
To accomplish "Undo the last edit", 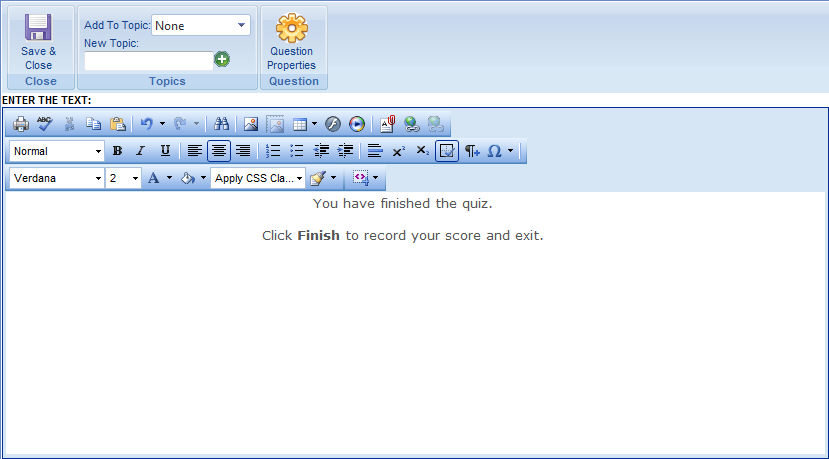I will pyautogui.click(x=146, y=124).
